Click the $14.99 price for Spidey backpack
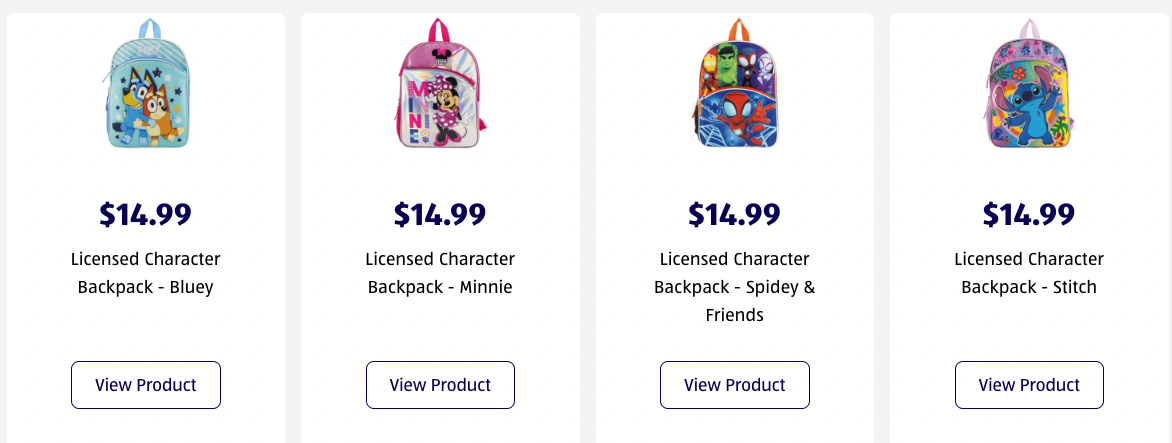 click(735, 214)
